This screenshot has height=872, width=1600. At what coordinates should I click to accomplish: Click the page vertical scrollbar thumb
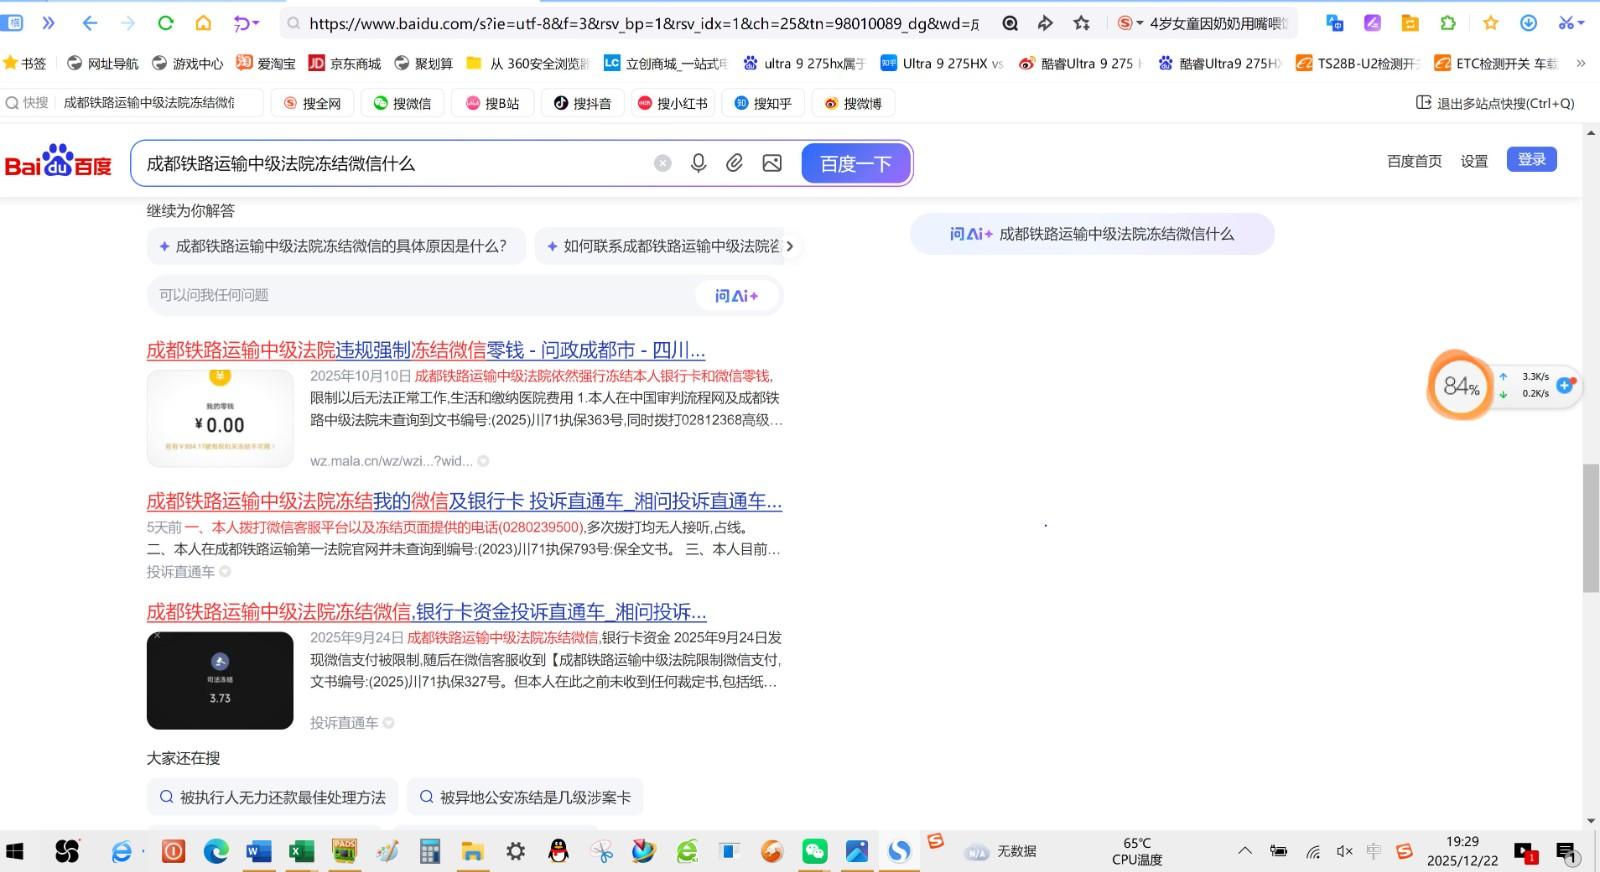(x=1590, y=530)
